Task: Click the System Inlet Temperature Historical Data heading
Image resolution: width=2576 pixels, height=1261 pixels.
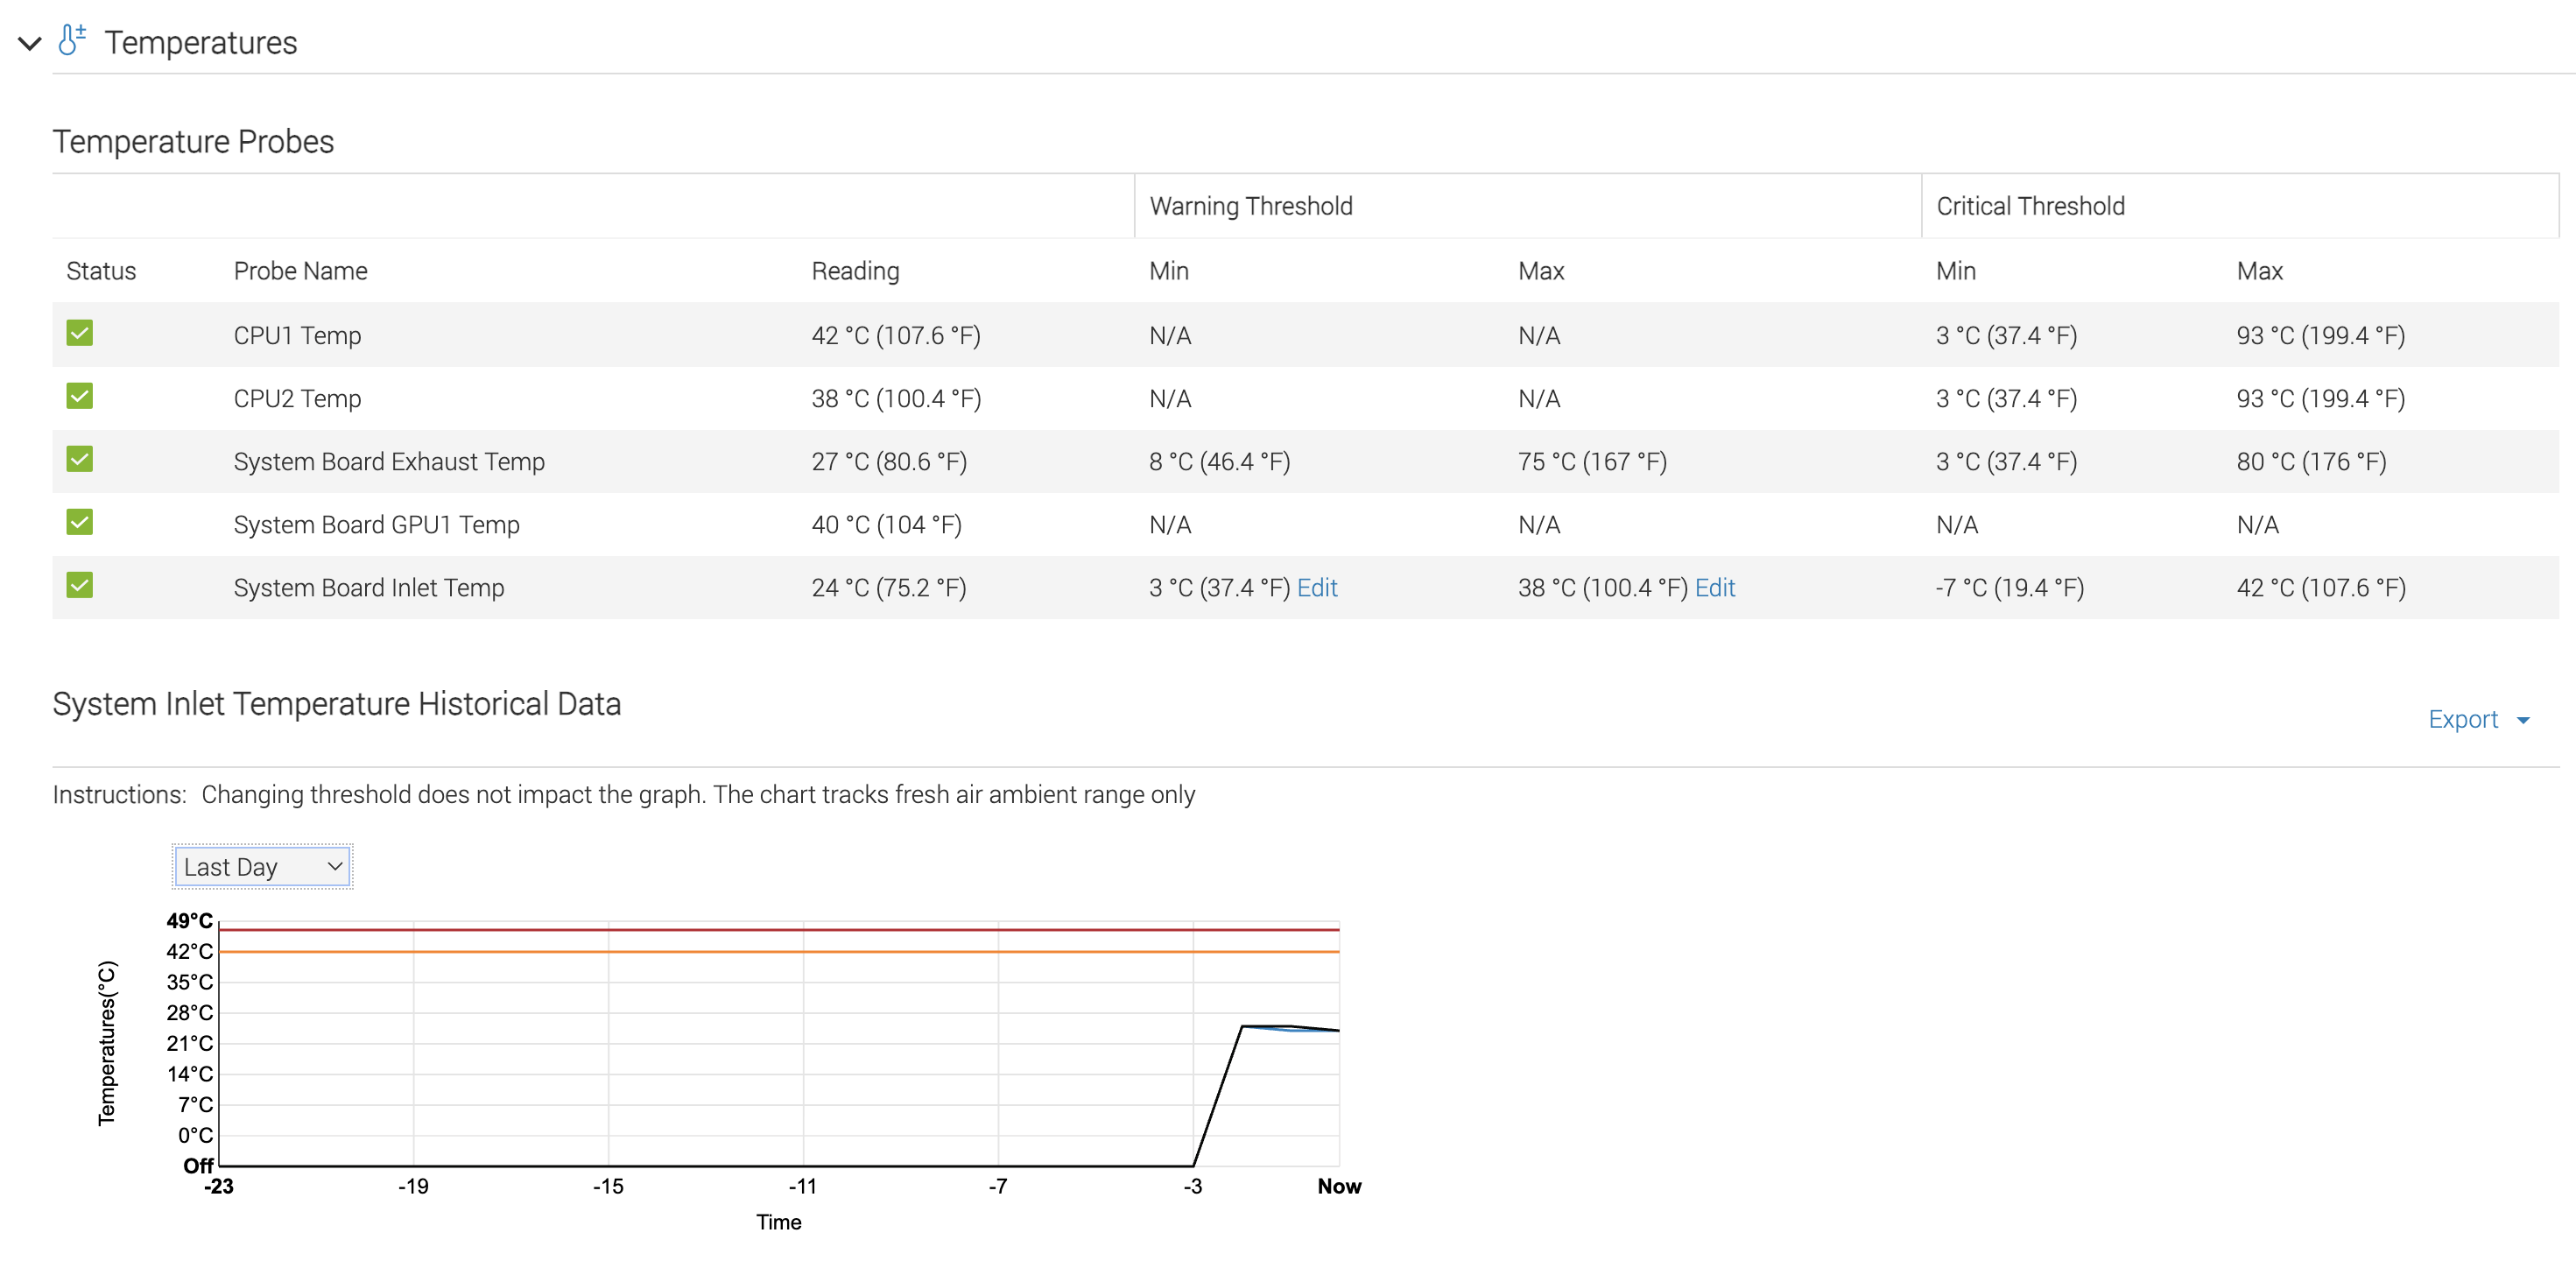Action: pos(338,703)
